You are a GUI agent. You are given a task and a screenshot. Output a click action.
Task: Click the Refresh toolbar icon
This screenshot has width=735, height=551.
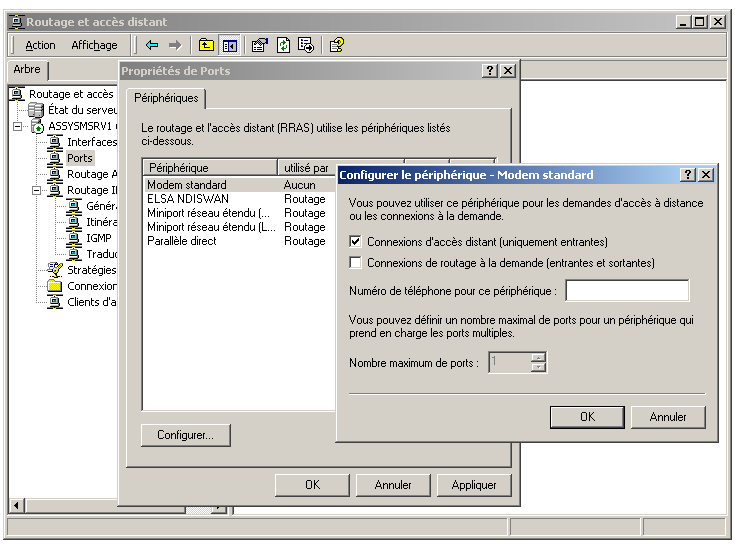coord(283,45)
